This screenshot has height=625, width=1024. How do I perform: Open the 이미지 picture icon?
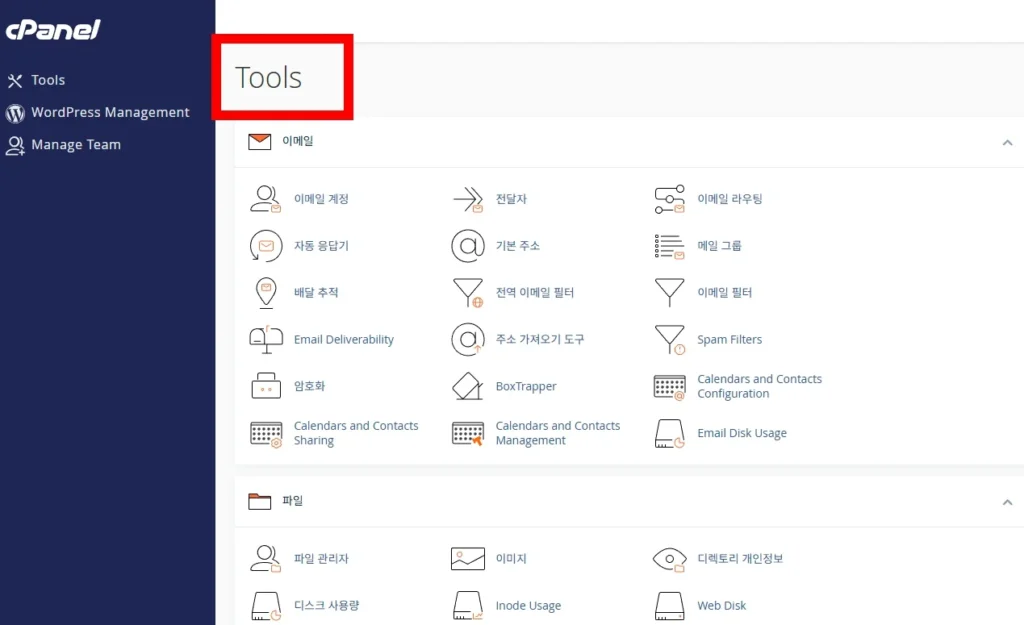tap(468, 559)
